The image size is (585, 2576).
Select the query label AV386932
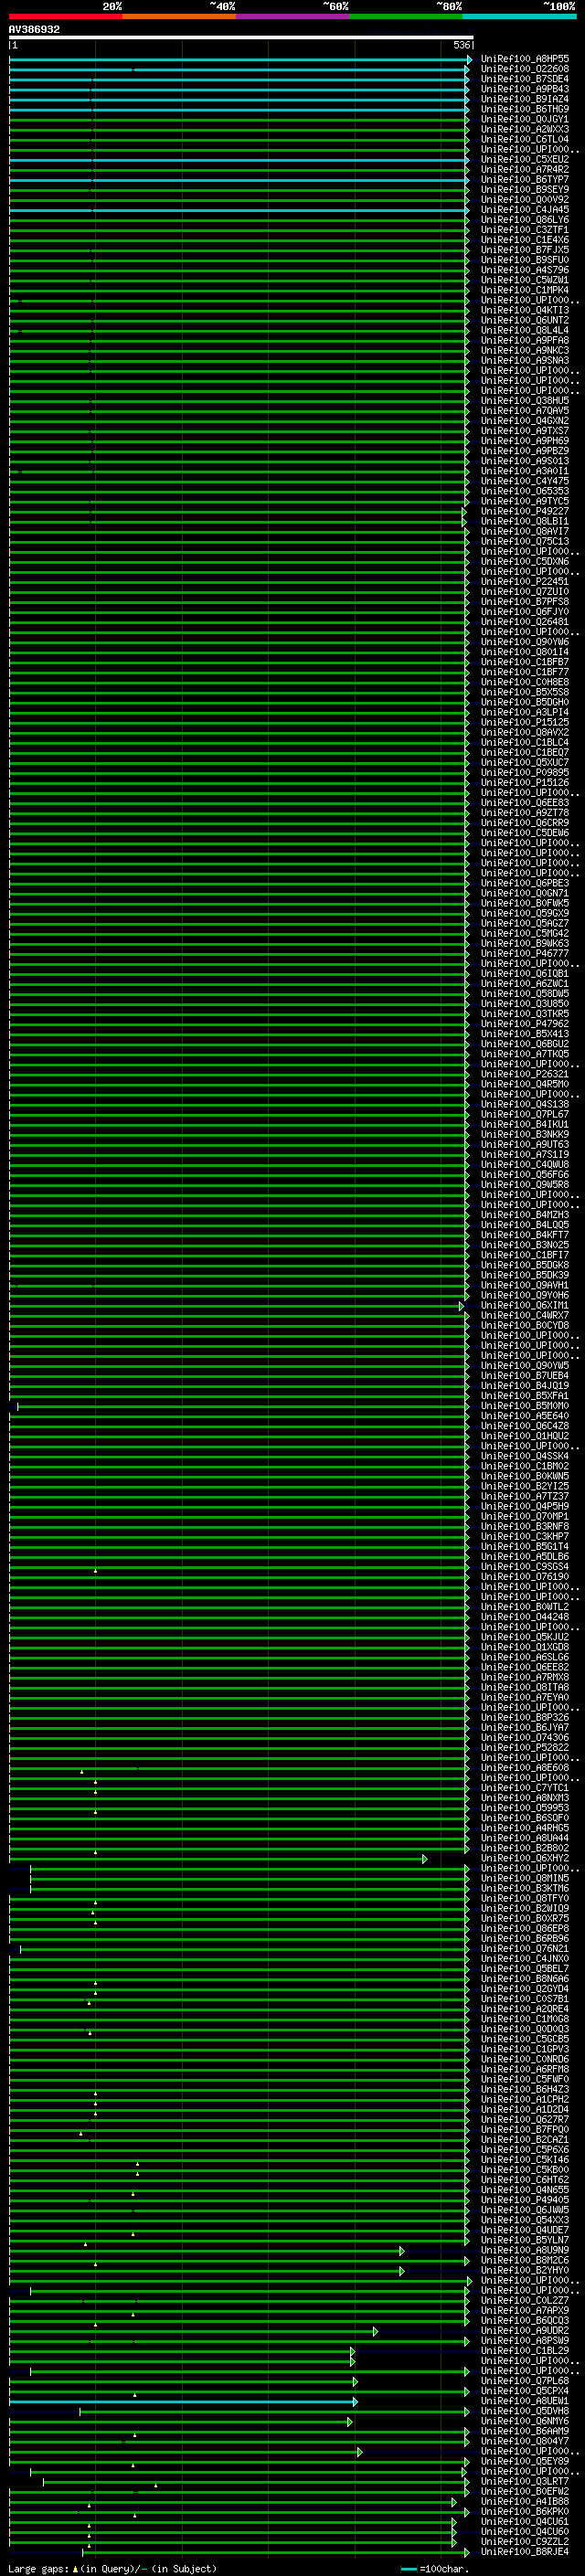pyautogui.click(x=34, y=29)
